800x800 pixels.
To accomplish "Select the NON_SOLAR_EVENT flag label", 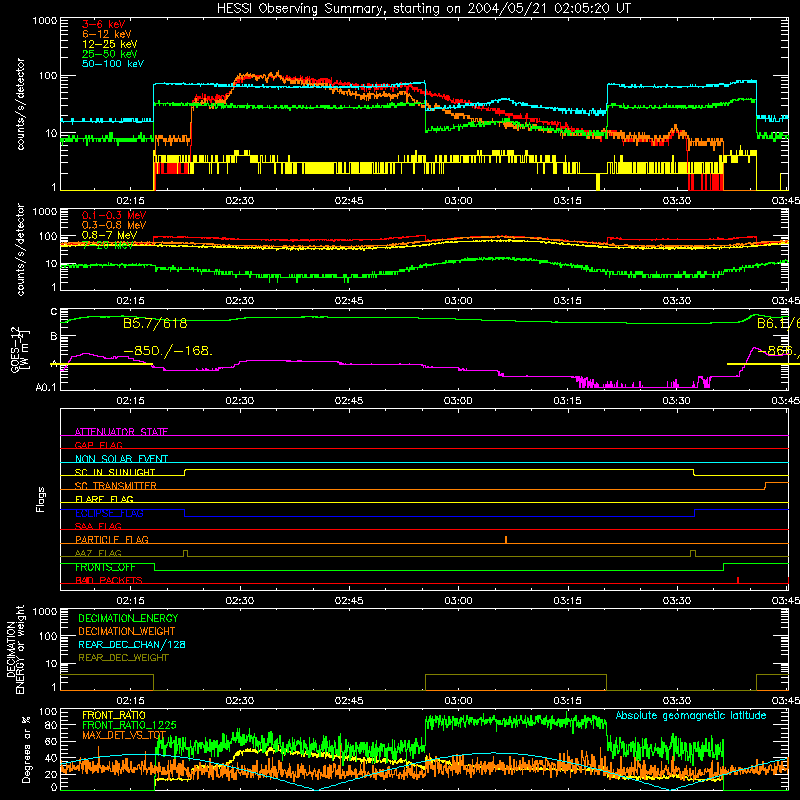I will coord(121,459).
